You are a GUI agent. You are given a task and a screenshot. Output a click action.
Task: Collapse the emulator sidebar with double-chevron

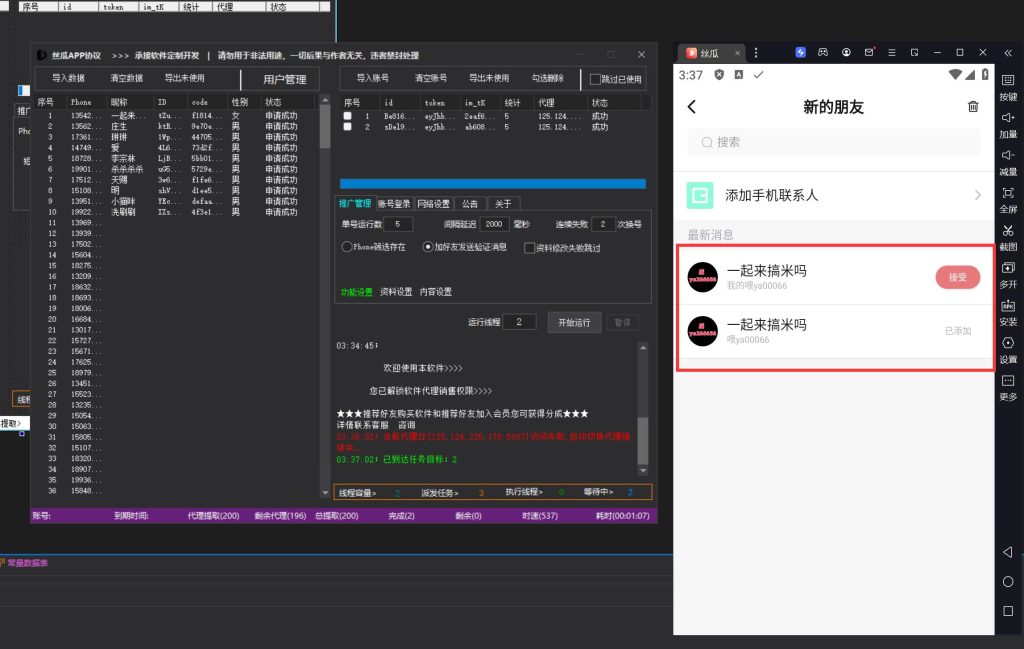coord(1008,52)
